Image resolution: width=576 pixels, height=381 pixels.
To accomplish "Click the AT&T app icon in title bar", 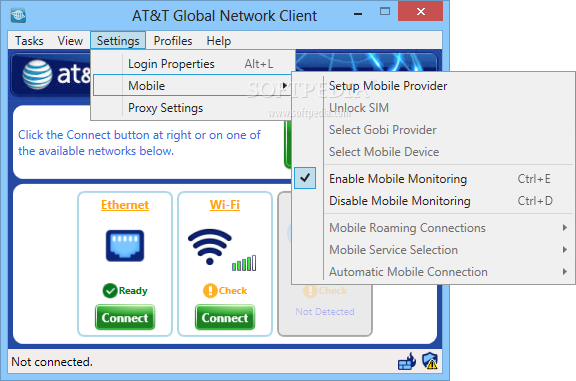I will (18, 15).
